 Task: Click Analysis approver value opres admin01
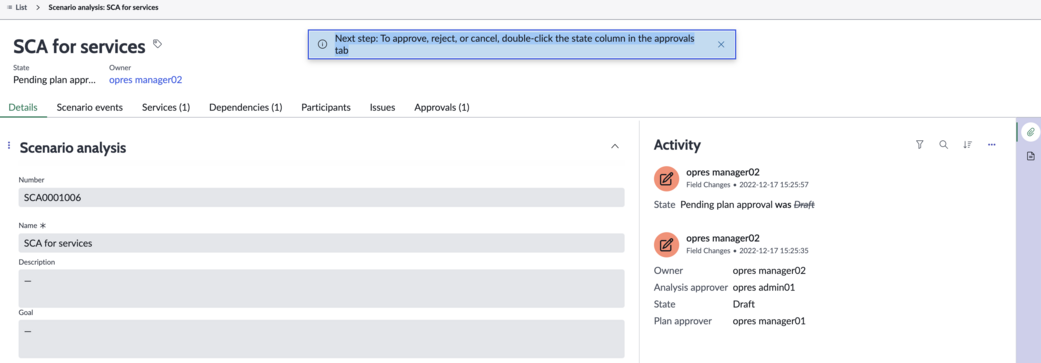(764, 287)
